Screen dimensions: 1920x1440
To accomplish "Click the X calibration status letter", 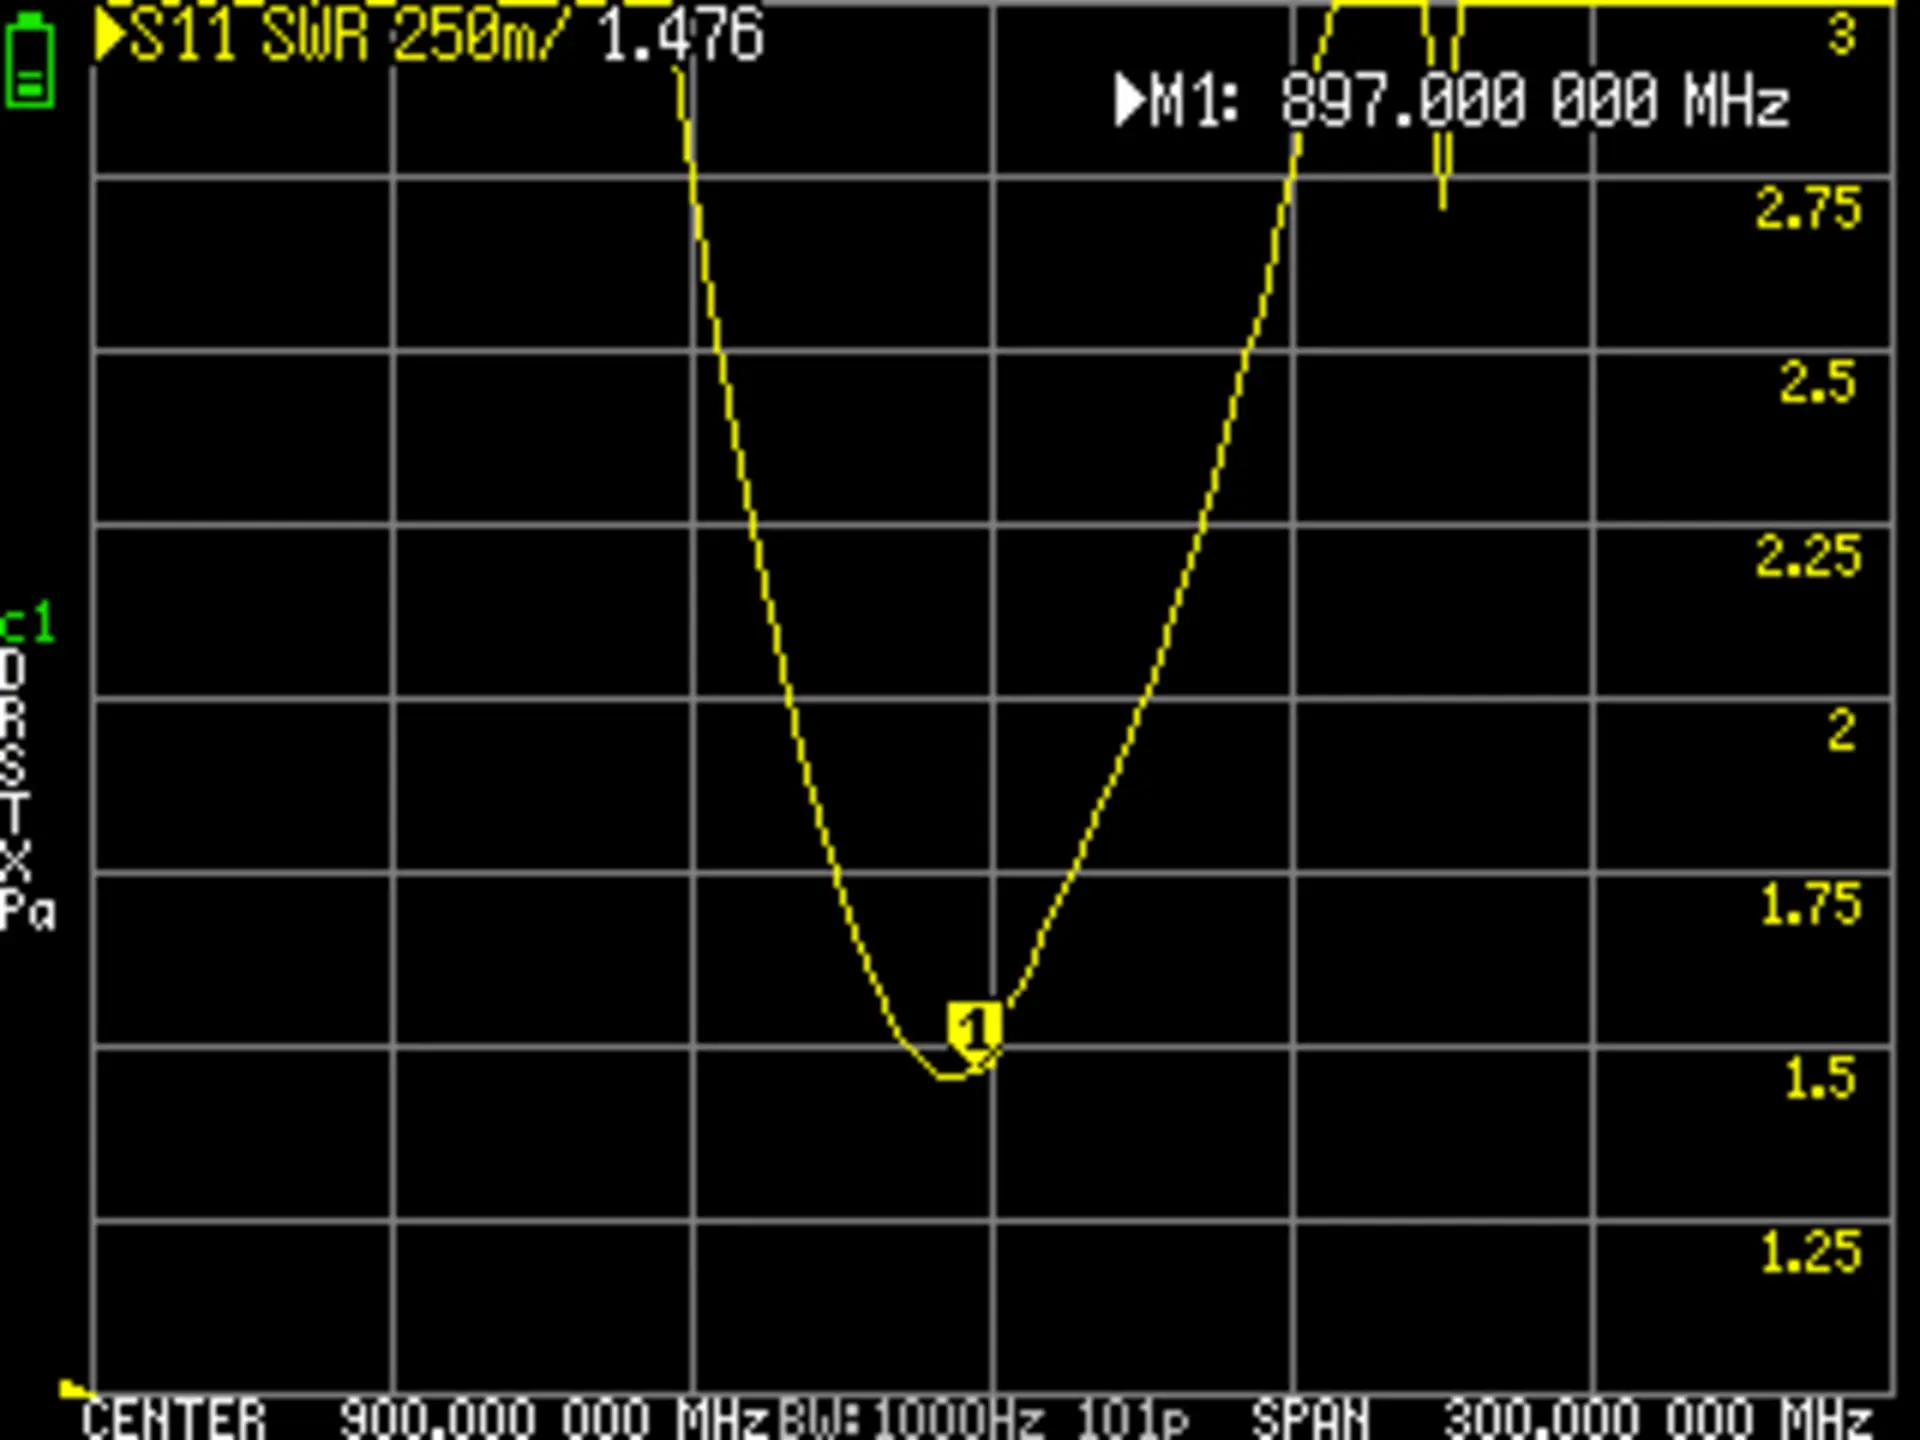I will 15,862.
